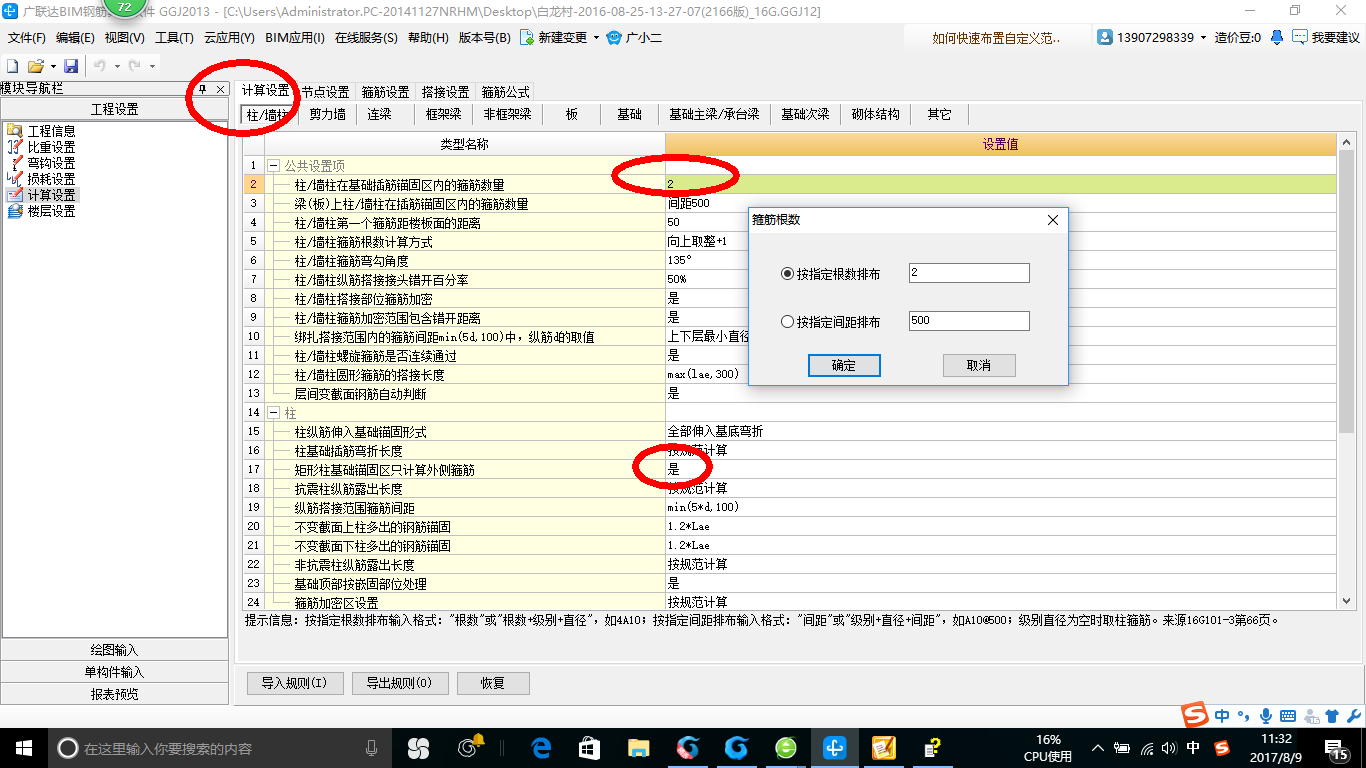Switch to the 箍筋公式 tab
The image size is (1366, 768).
coord(505,91)
